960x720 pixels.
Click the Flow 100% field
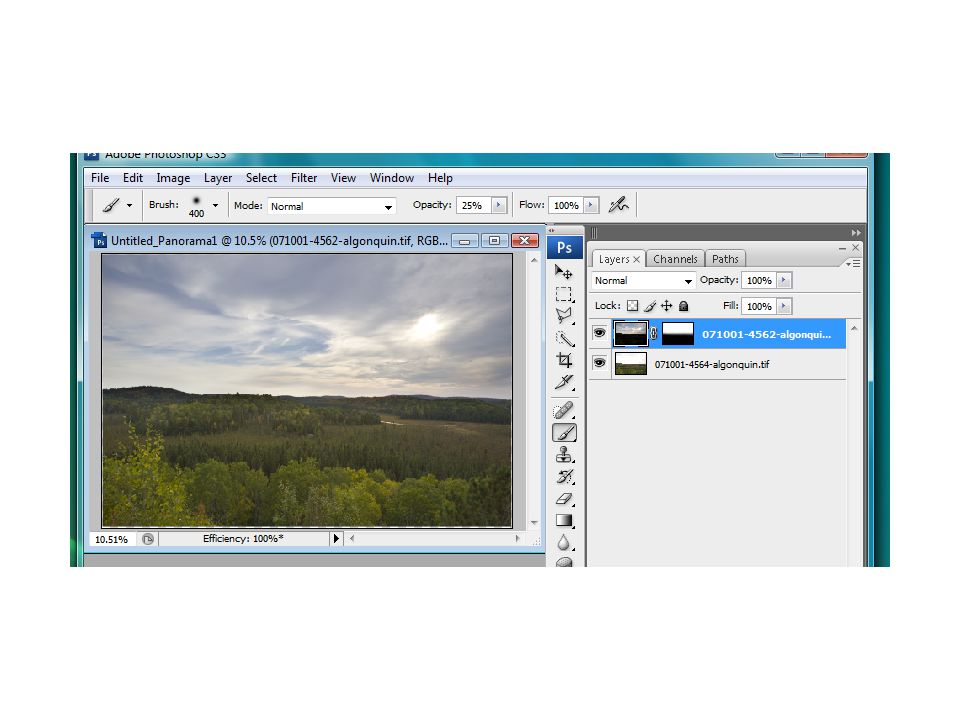(566, 205)
